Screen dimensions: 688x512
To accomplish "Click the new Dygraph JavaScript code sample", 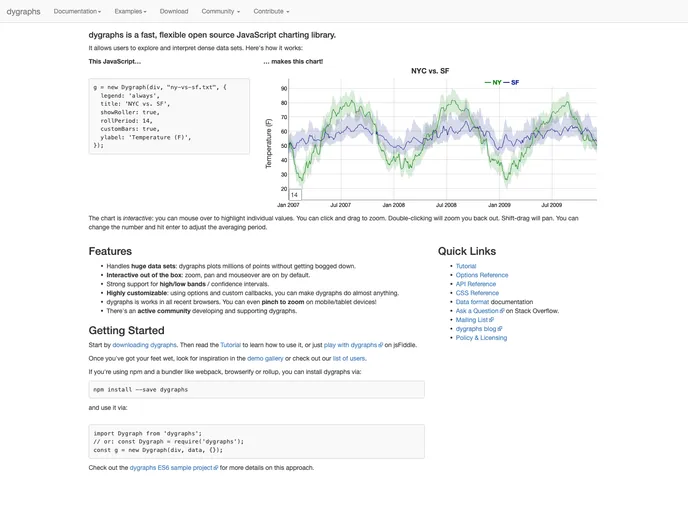I will (169, 116).
